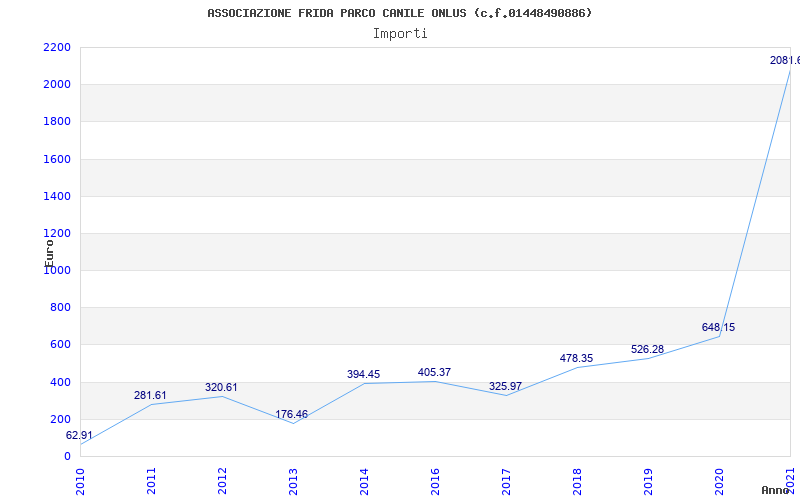Select the 2081.6 peak value label
This screenshot has width=800, height=500.
coord(784,61)
